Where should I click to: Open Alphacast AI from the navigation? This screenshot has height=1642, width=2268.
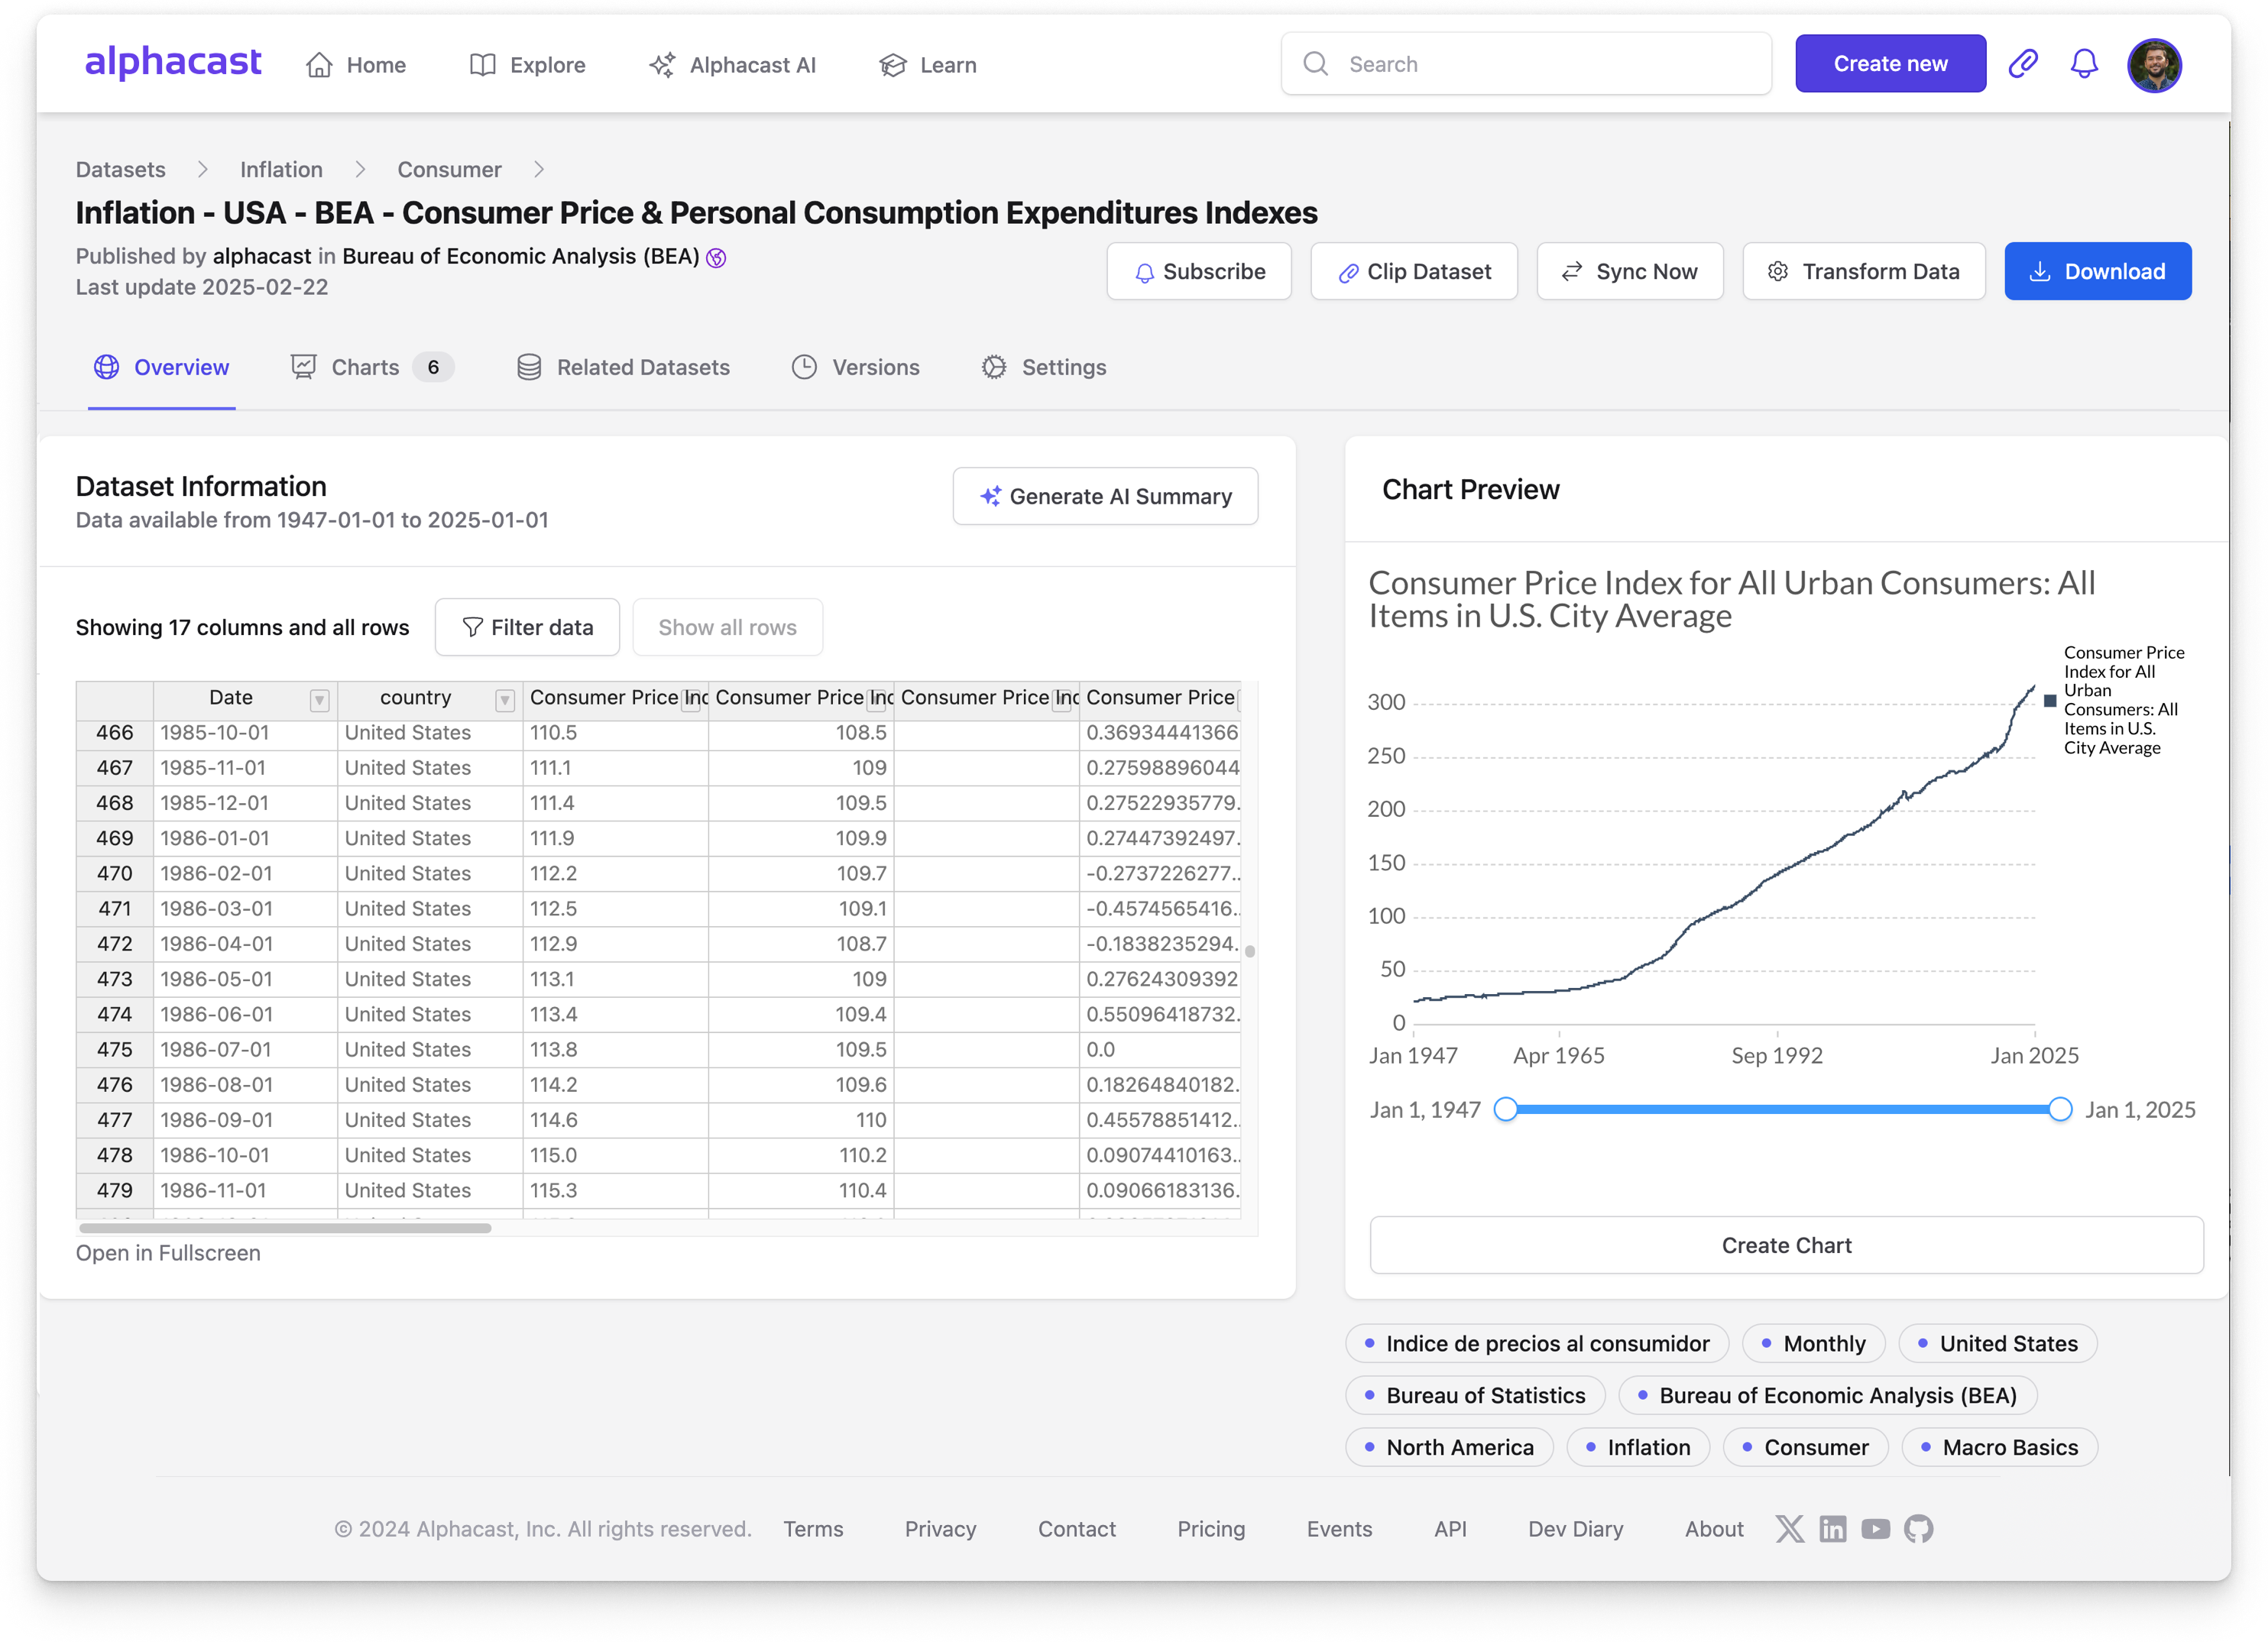coord(732,65)
